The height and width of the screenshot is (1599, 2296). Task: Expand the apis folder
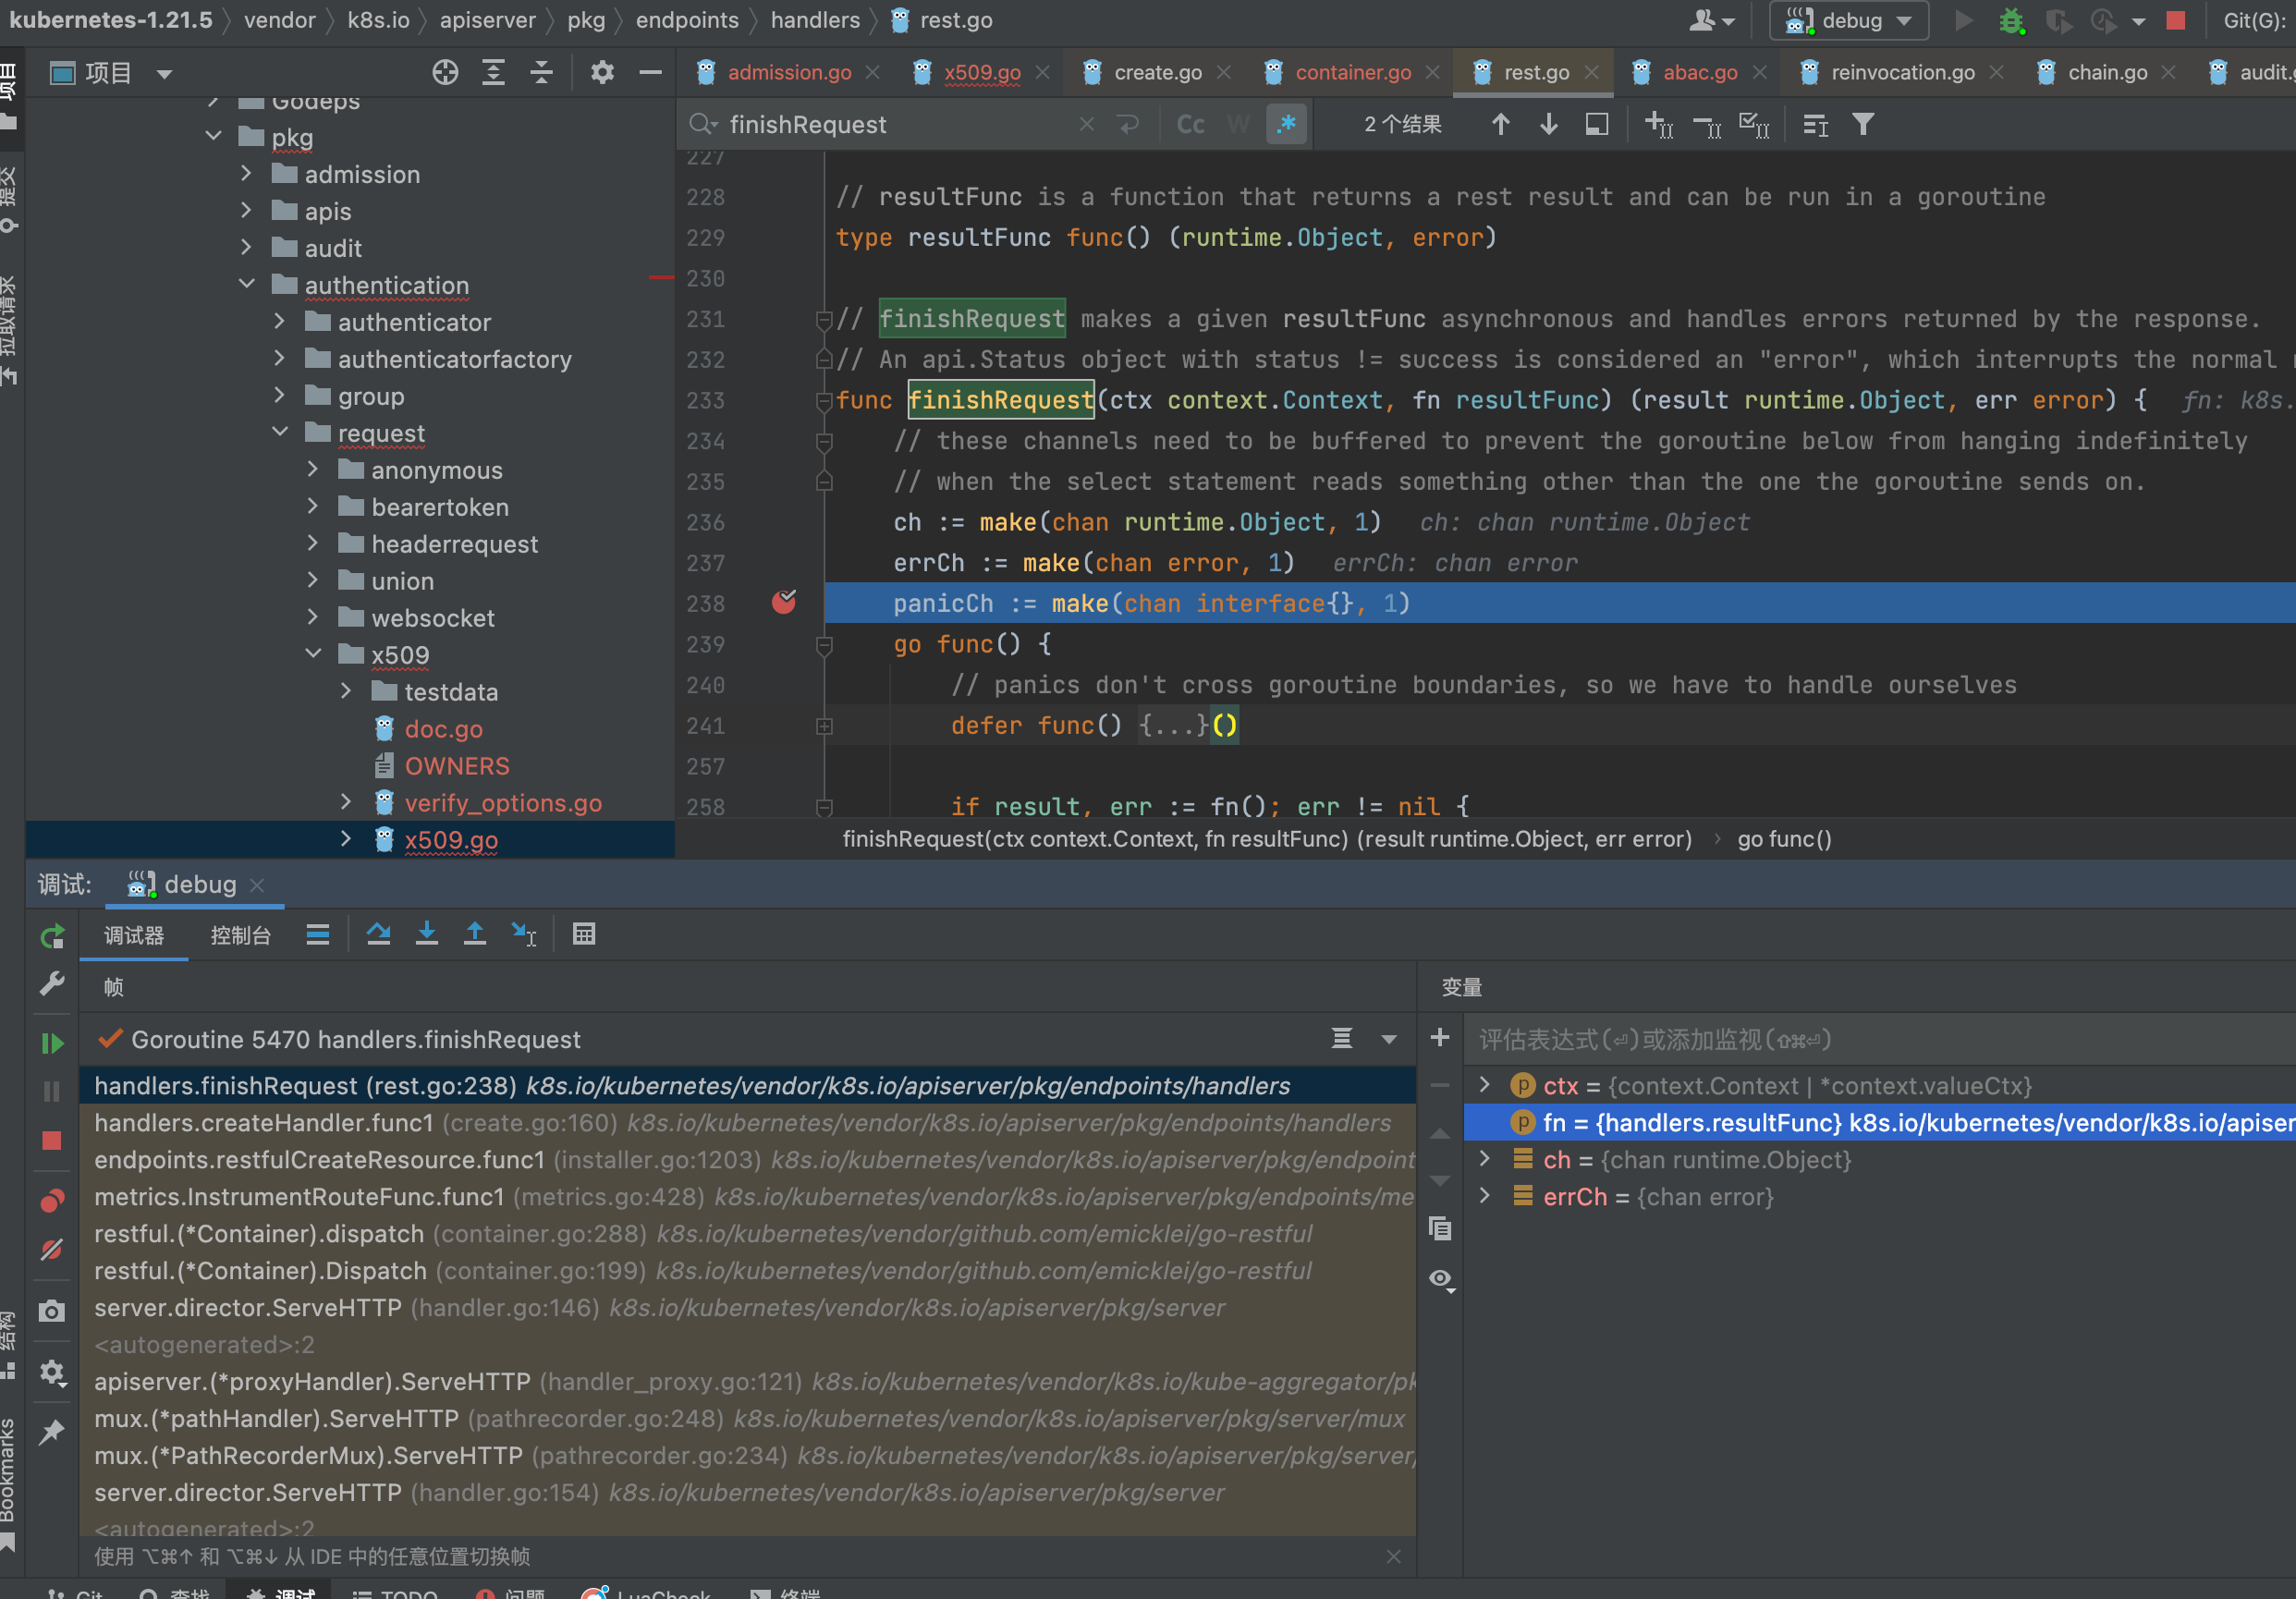pos(246,211)
